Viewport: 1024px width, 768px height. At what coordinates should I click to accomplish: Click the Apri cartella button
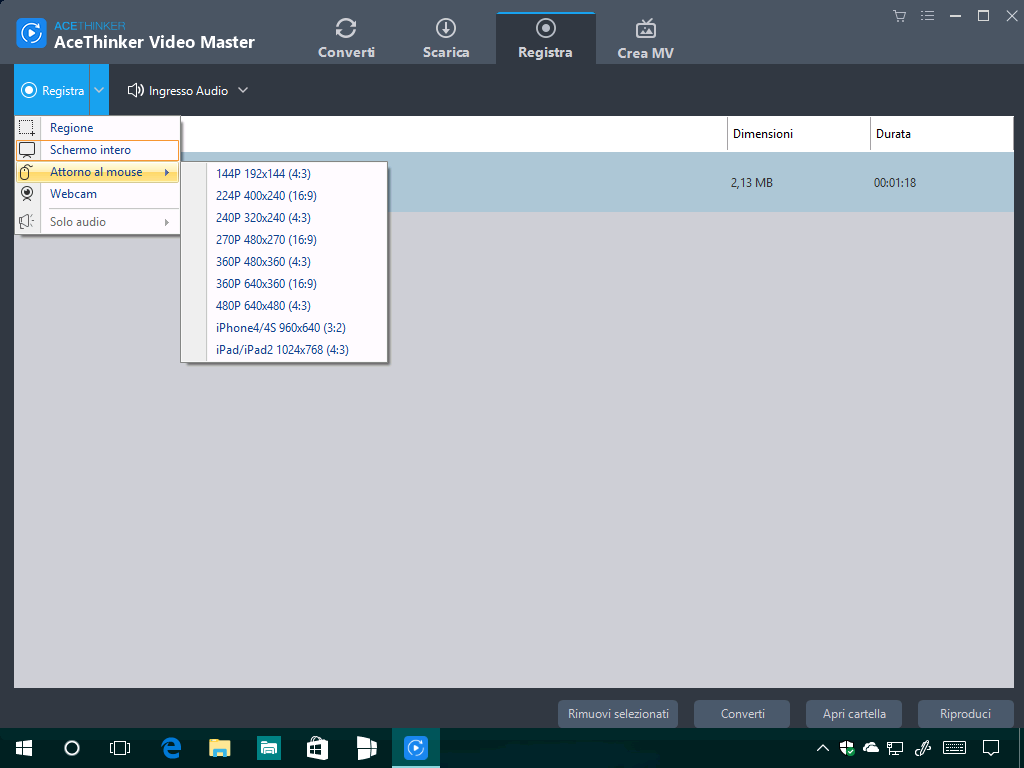854,714
